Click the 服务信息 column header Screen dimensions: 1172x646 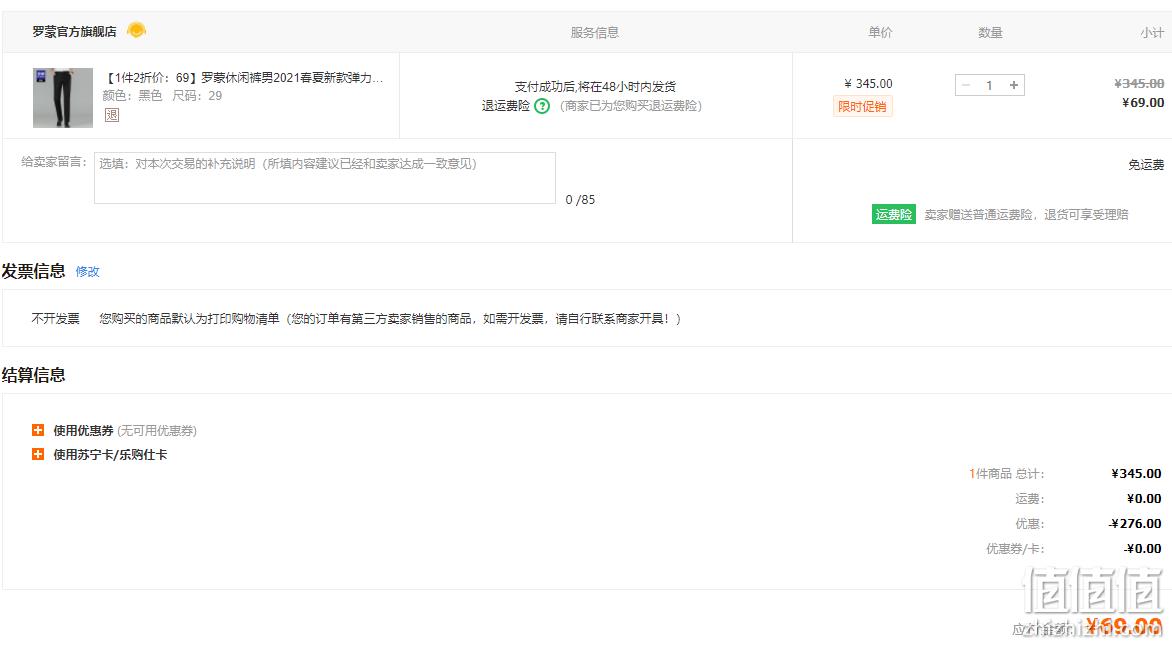[595, 32]
